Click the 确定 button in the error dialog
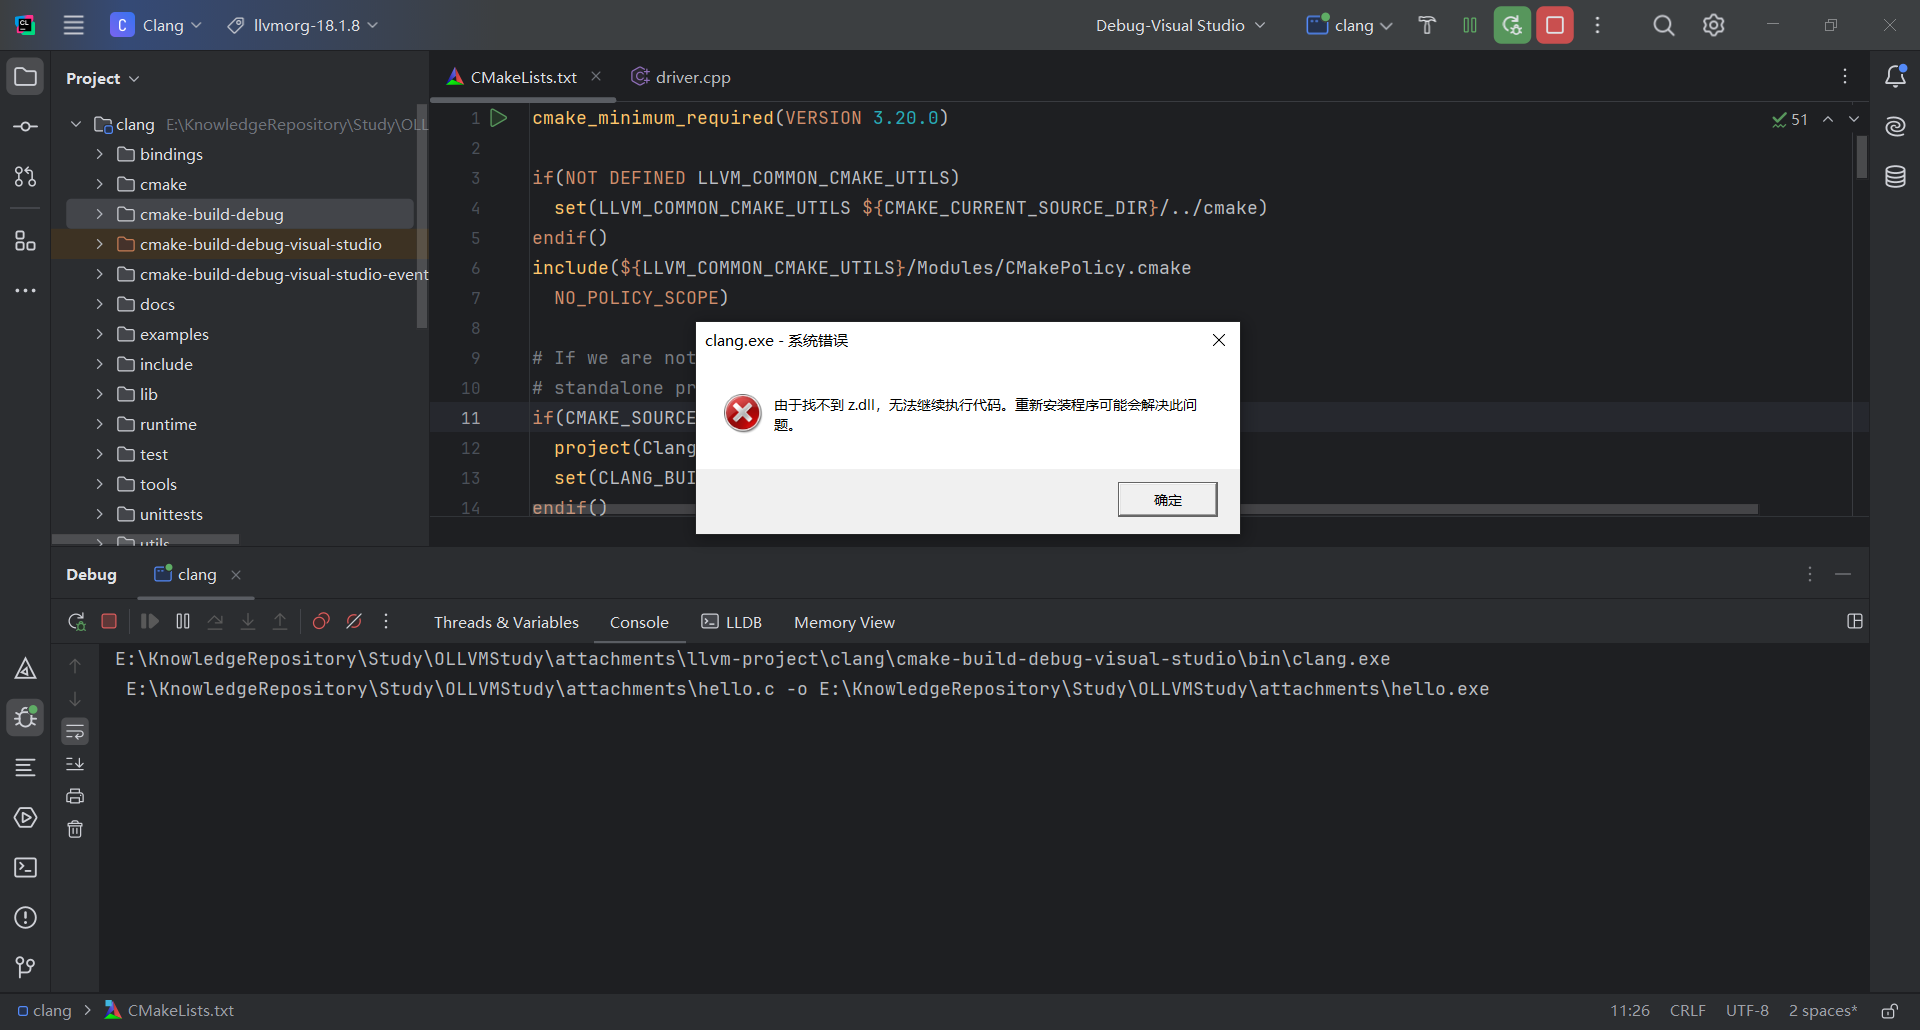This screenshot has width=1920, height=1030. click(x=1167, y=499)
